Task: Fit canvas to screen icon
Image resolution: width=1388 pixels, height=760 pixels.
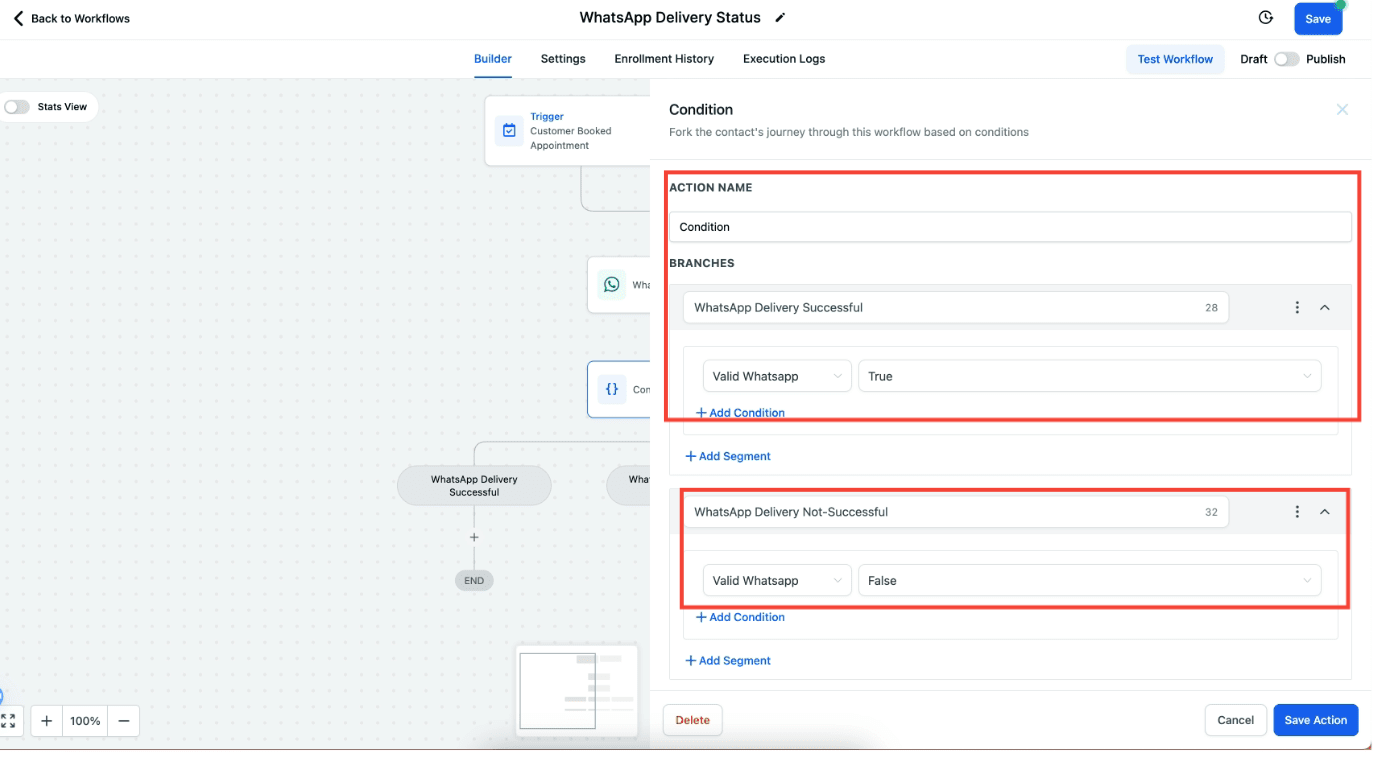Action: pos(8,721)
